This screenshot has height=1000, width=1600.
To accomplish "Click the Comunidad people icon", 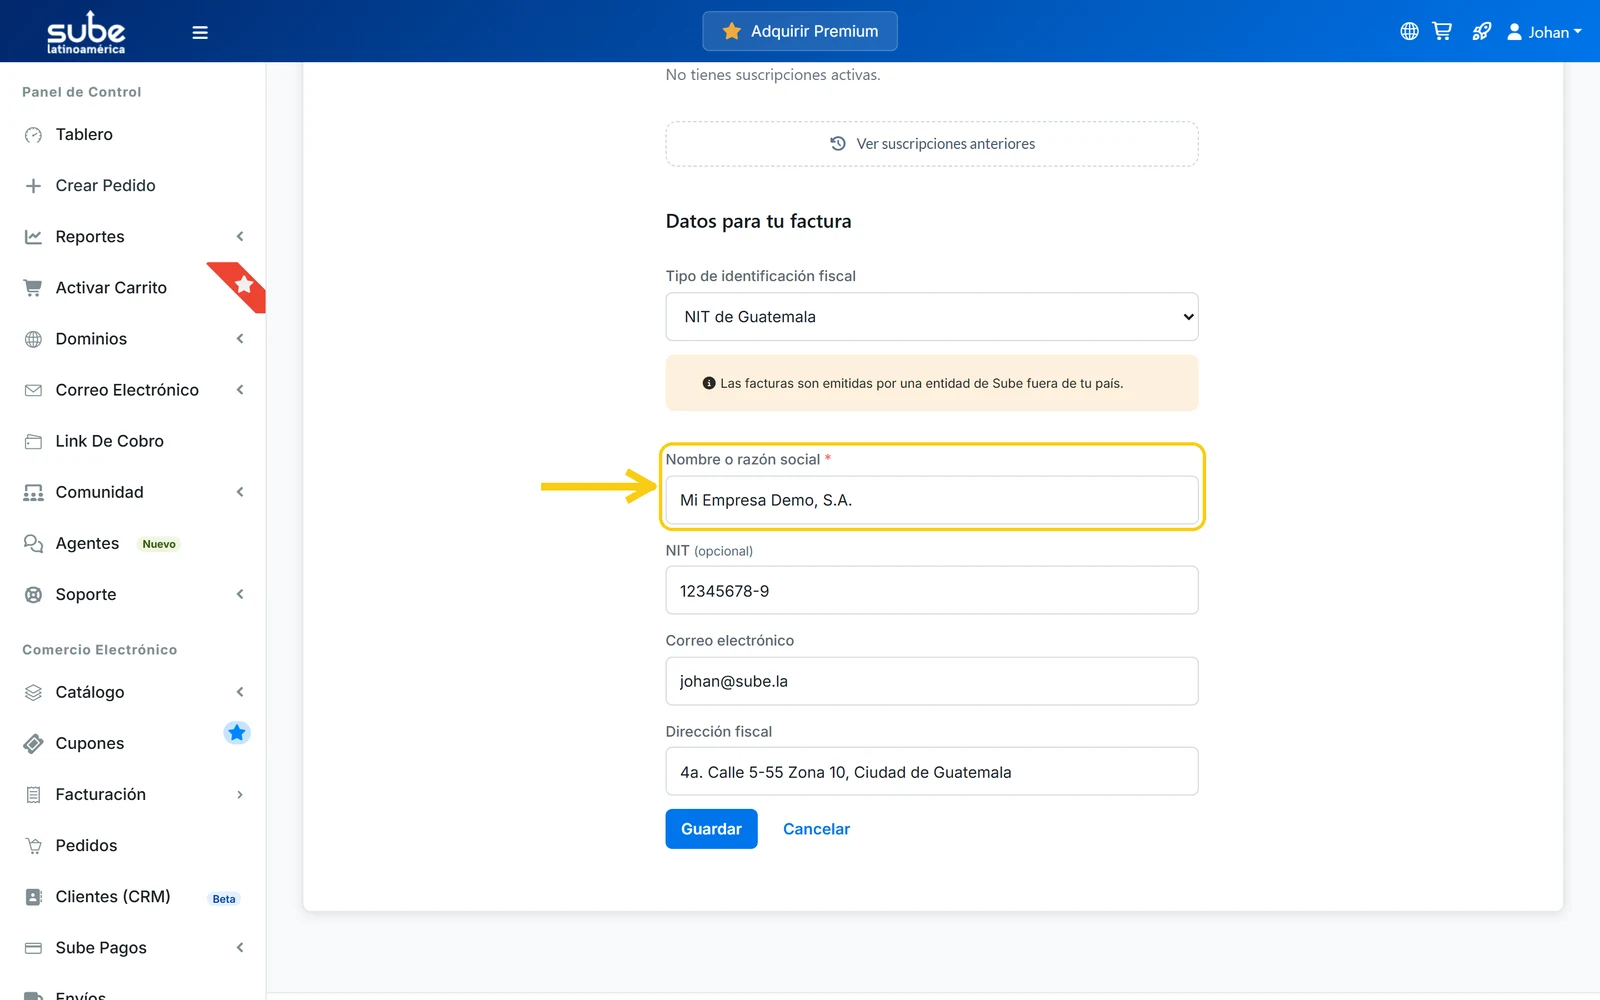I will tap(33, 492).
